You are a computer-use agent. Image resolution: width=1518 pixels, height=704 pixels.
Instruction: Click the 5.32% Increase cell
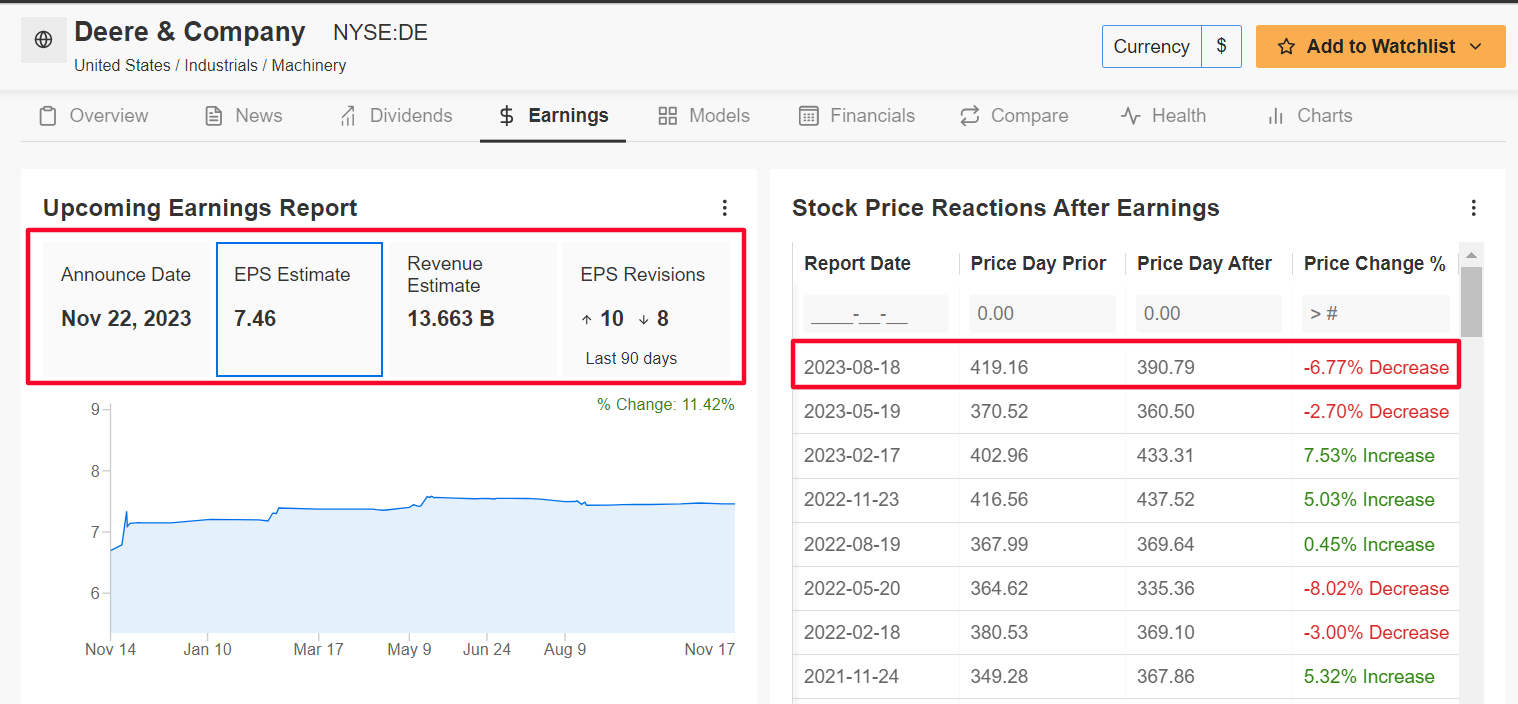coord(1369,677)
